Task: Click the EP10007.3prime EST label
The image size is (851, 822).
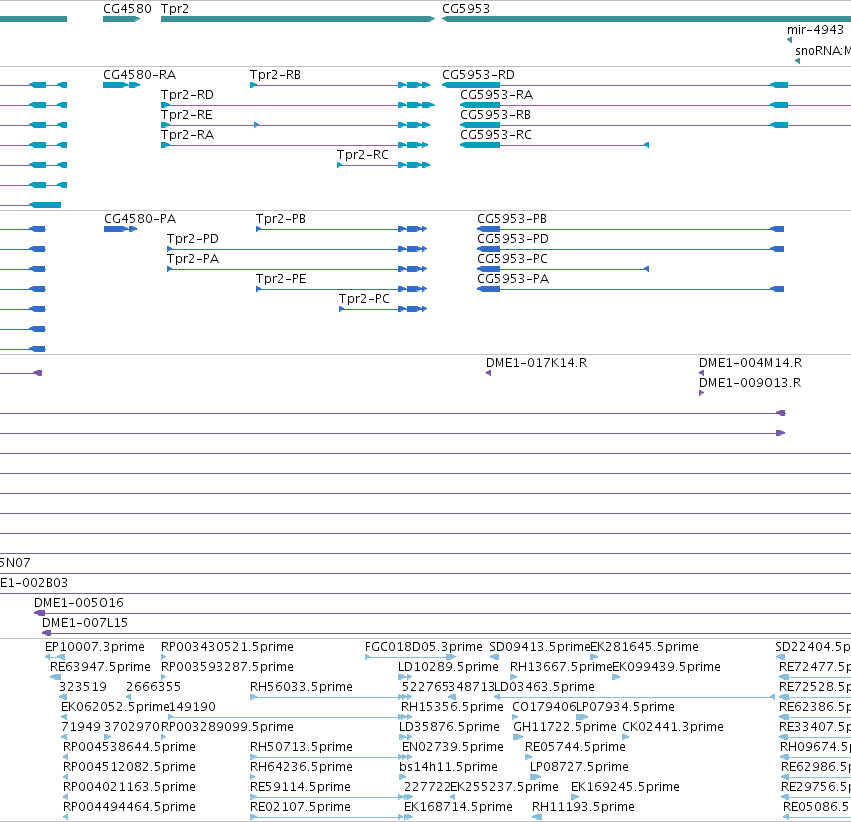Action: click(x=95, y=647)
